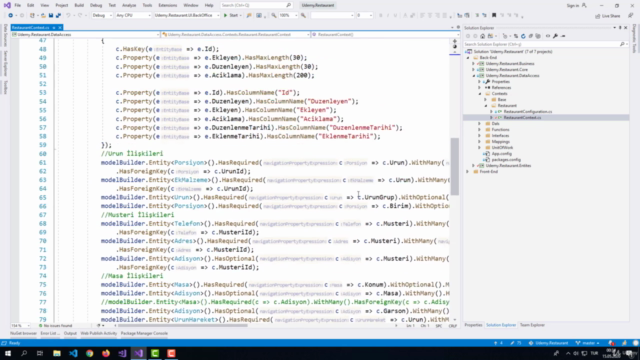Click the Sign in link
The height and width of the screenshot is (360, 640).
pos(576,5)
